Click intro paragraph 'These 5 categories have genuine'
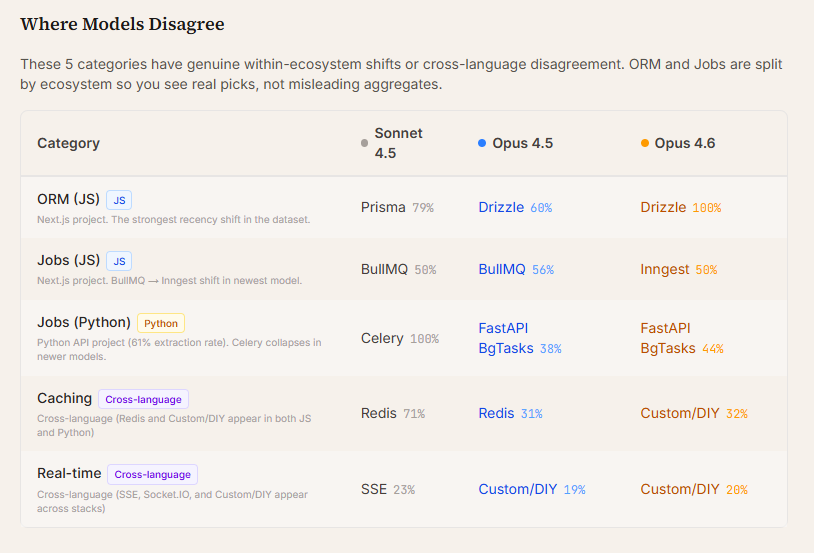The width and height of the screenshot is (814, 553). click(x=401, y=74)
